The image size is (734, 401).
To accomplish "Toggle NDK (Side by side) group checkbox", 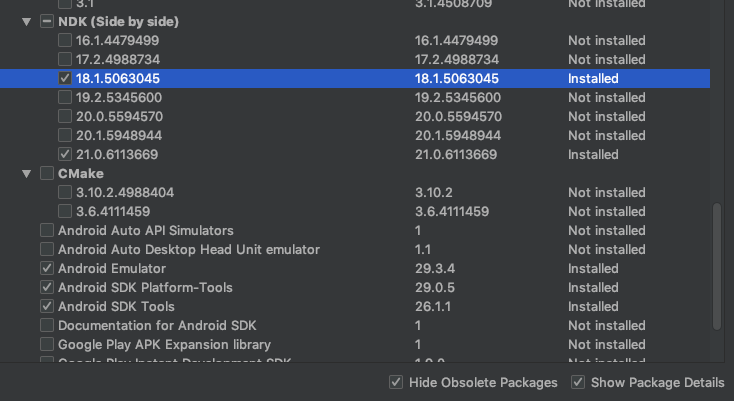I will 47,21.
